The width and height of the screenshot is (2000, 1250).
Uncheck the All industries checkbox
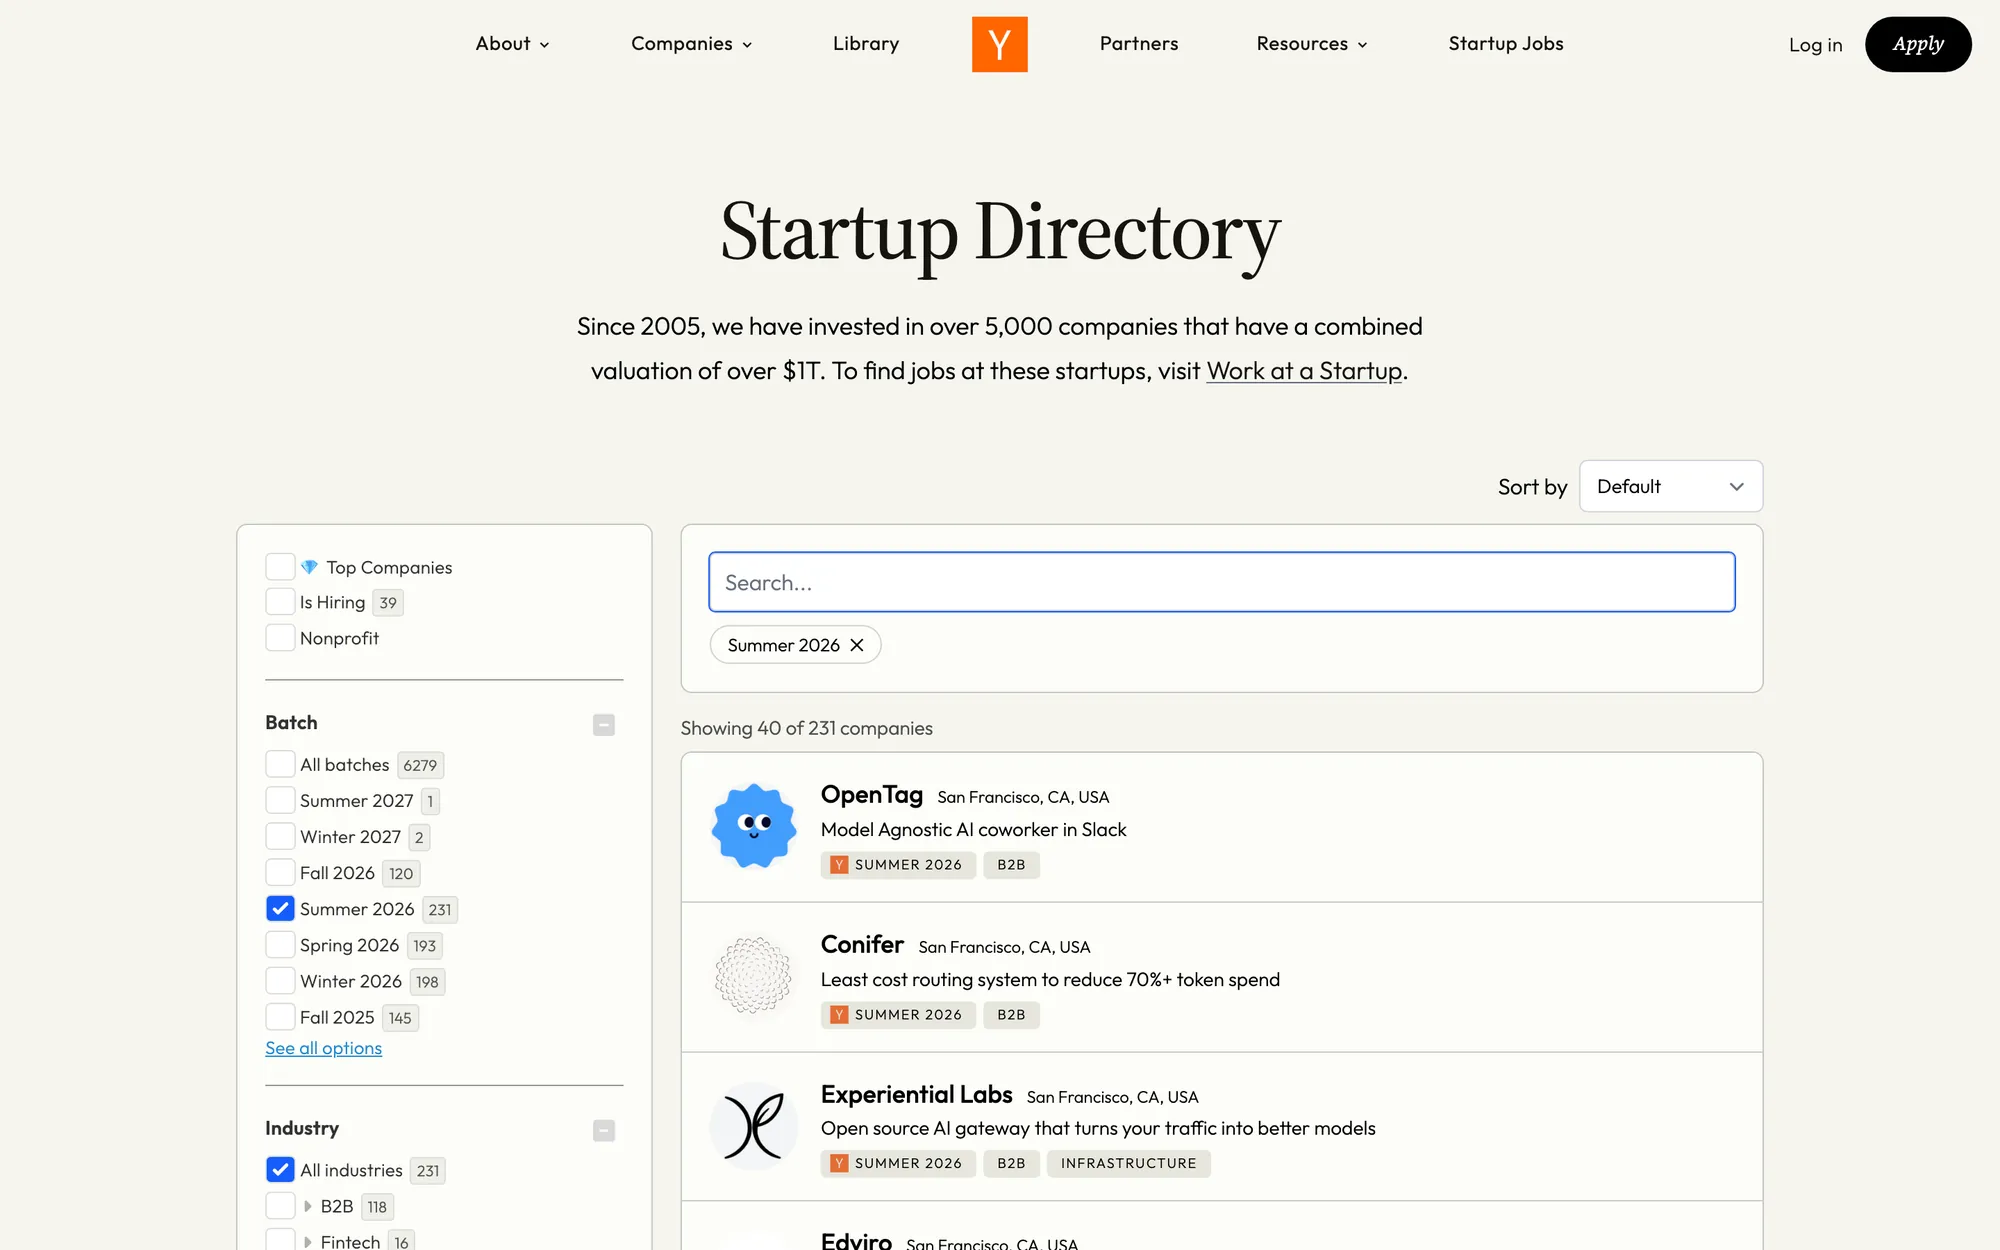point(280,1170)
